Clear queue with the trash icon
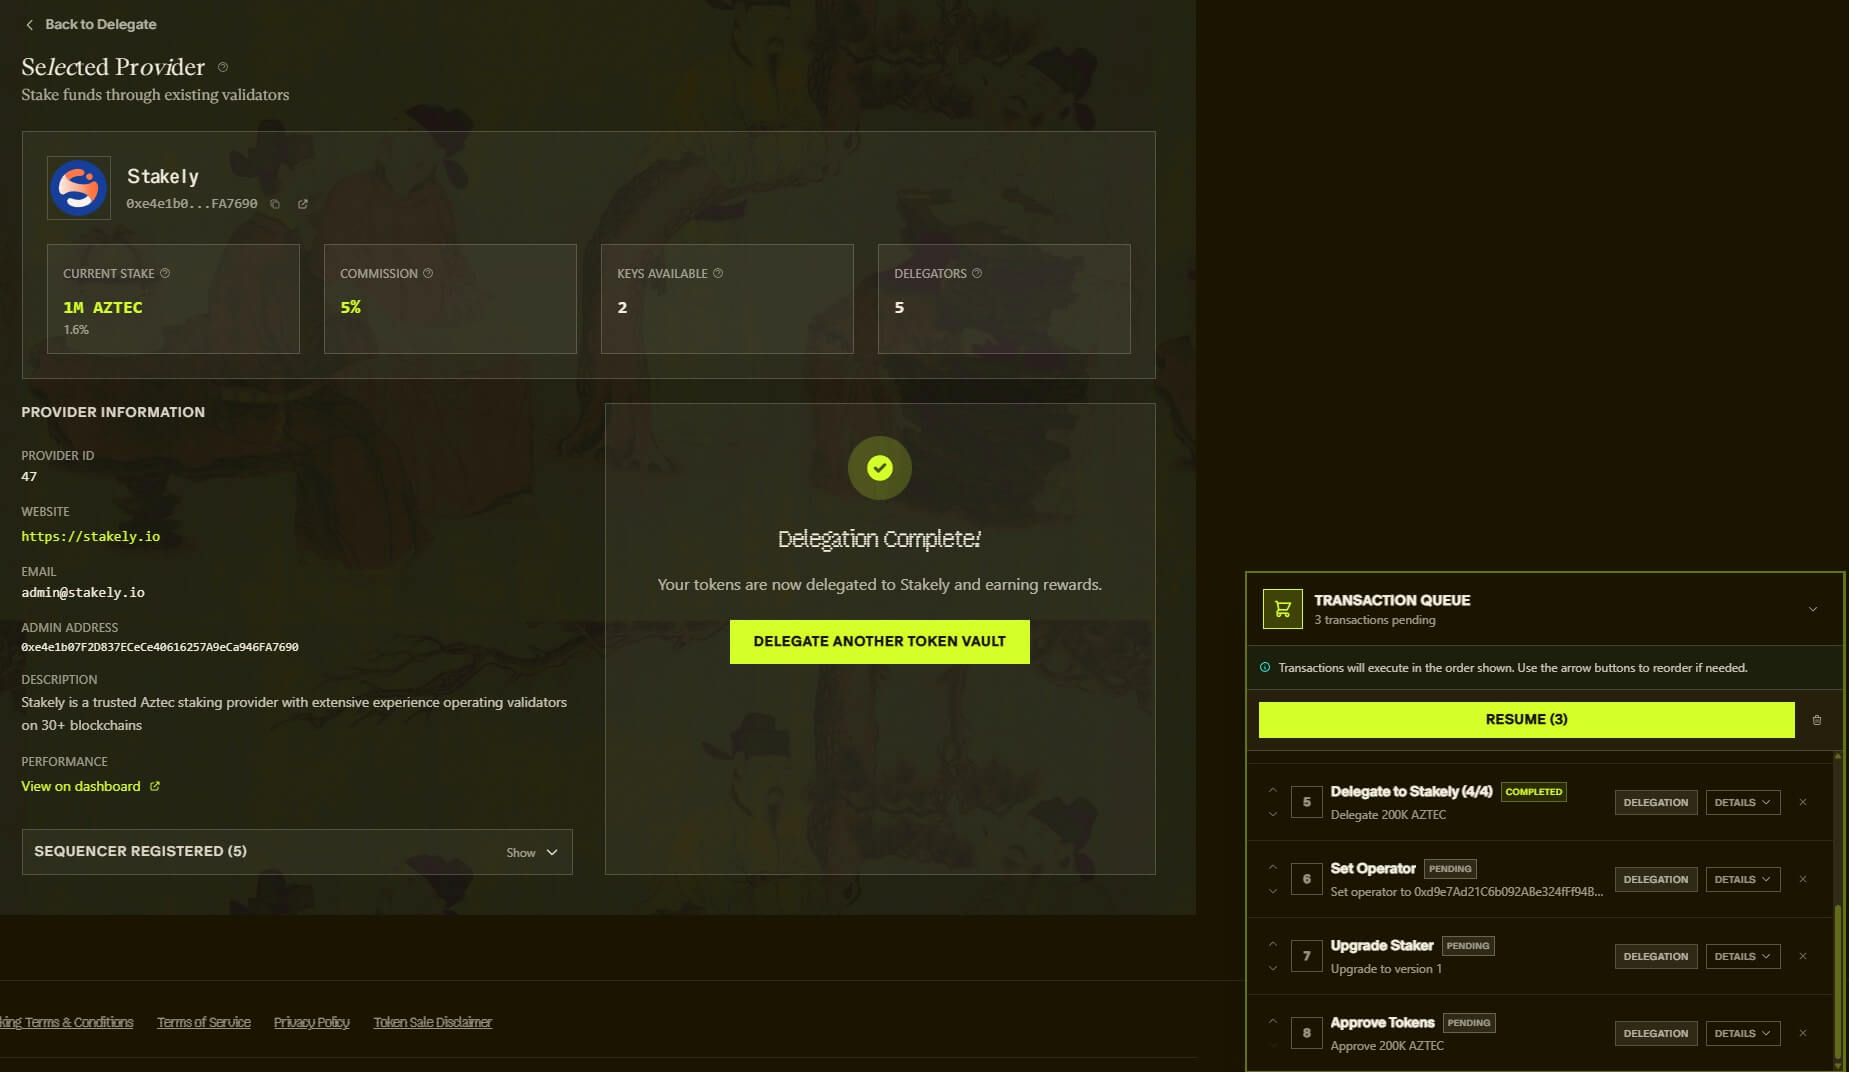 point(1817,720)
